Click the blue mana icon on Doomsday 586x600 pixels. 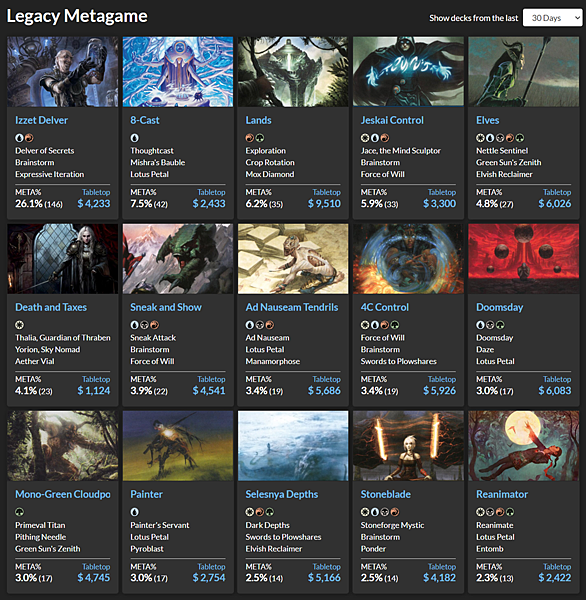480,325
